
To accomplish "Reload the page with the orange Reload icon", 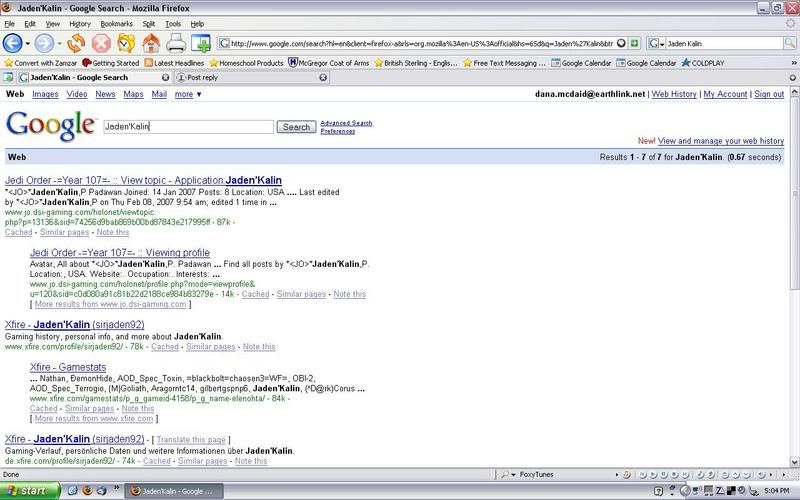I will point(76,43).
